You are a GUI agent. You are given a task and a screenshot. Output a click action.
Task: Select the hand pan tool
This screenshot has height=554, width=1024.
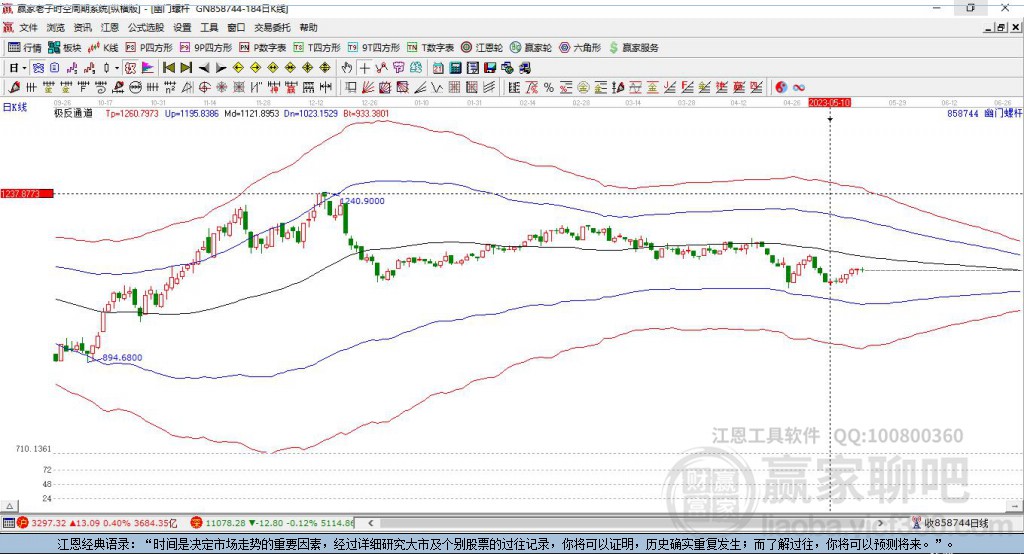coord(347,68)
